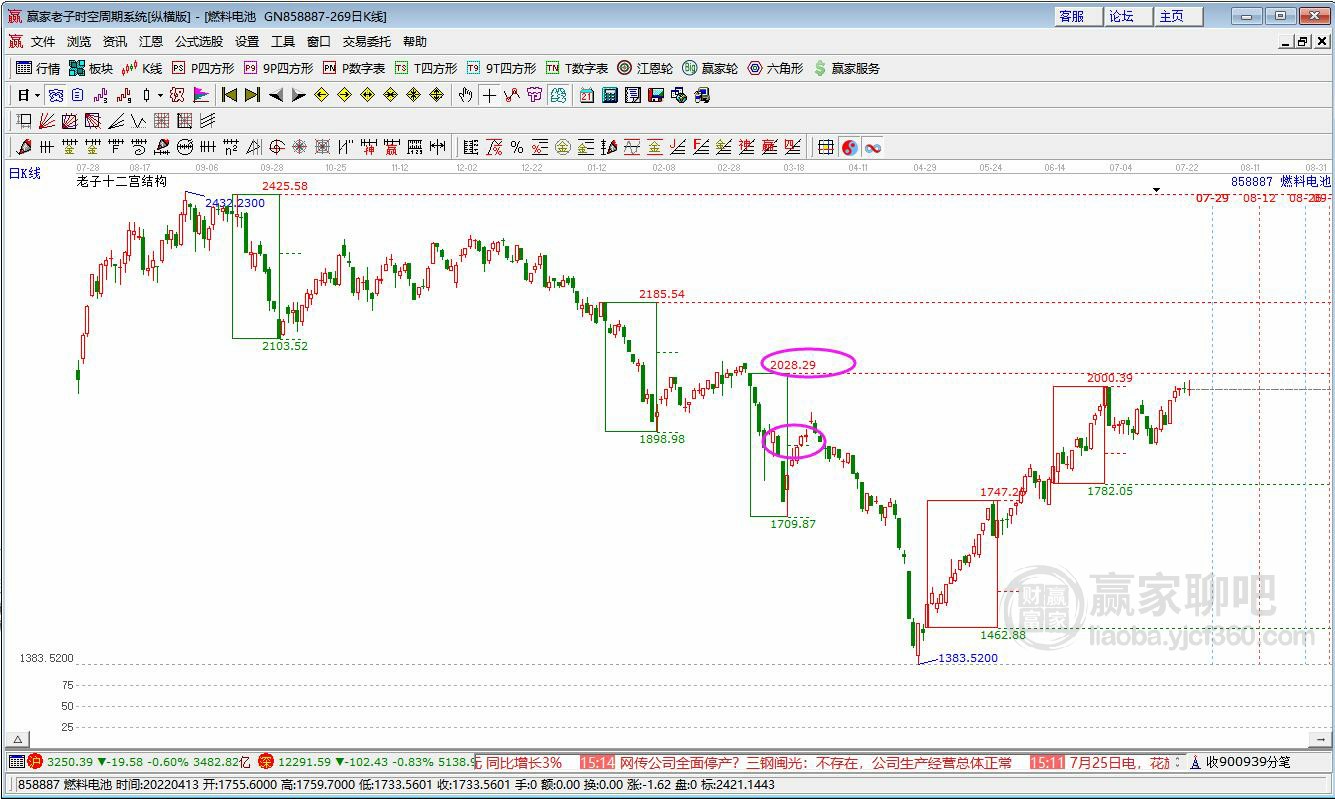This screenshot has height=799, width=1335.
Task: Open the 资讯 menu
Action: 115,42
